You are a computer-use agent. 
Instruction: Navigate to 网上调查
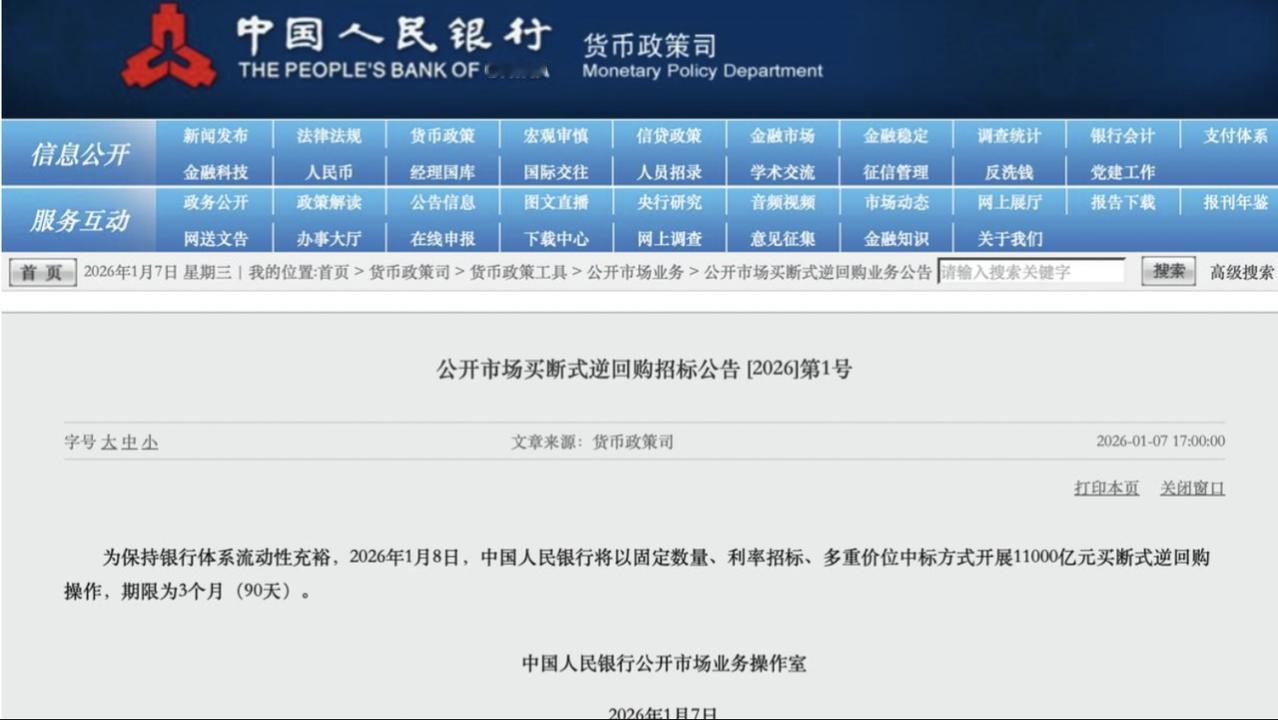click(x=670, y=239)
